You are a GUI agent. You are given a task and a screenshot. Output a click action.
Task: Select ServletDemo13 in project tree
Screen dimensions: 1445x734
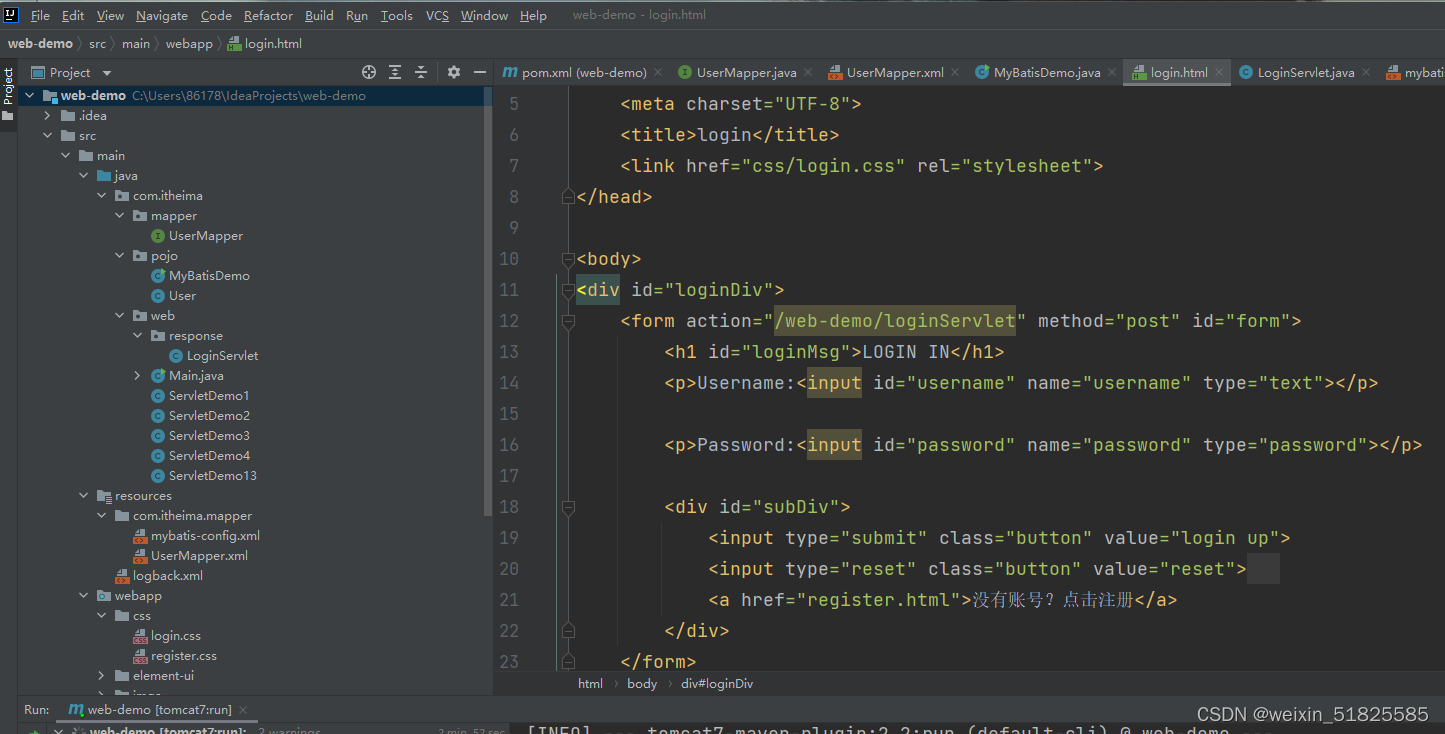(212, 476)
